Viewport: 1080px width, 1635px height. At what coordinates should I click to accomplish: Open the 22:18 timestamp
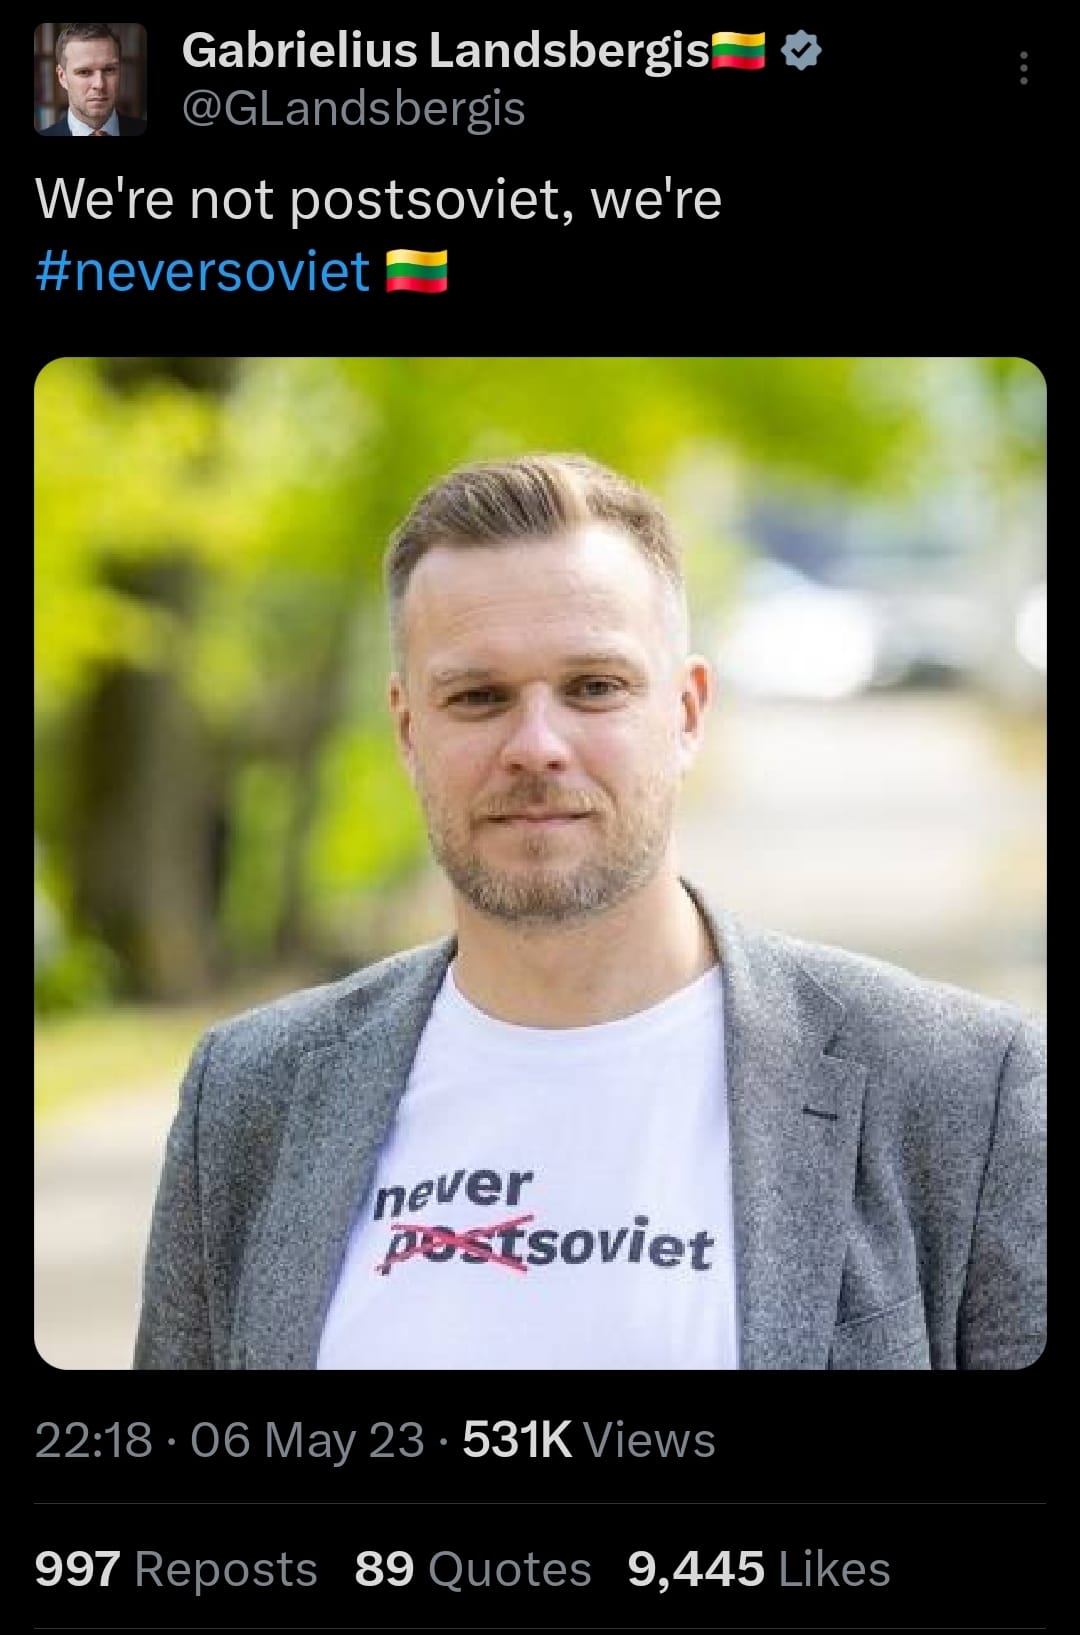(94, 1441)
